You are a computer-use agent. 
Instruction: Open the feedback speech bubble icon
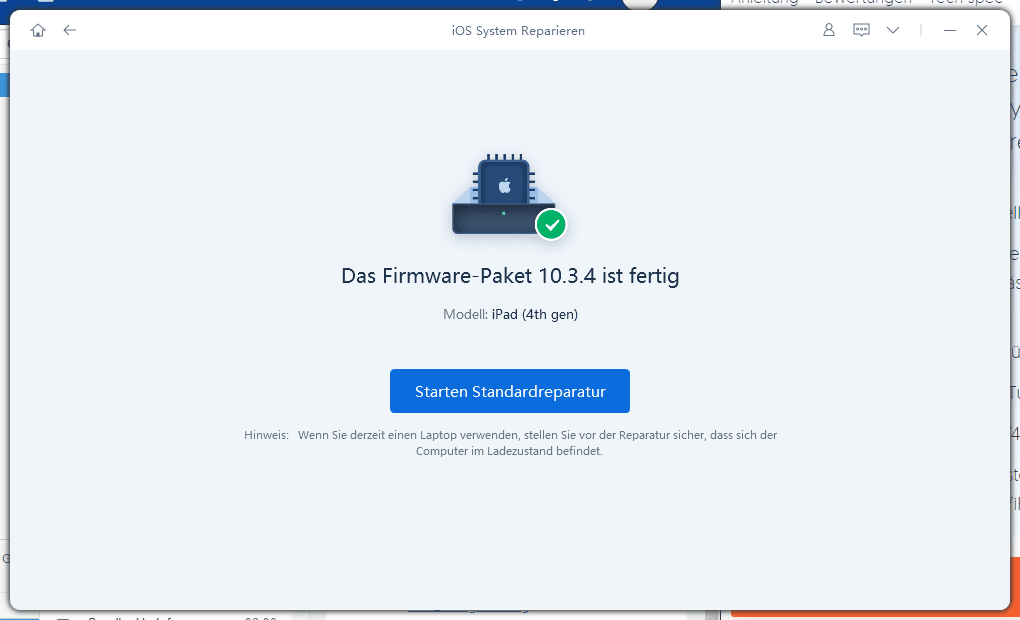click(861, 31)
